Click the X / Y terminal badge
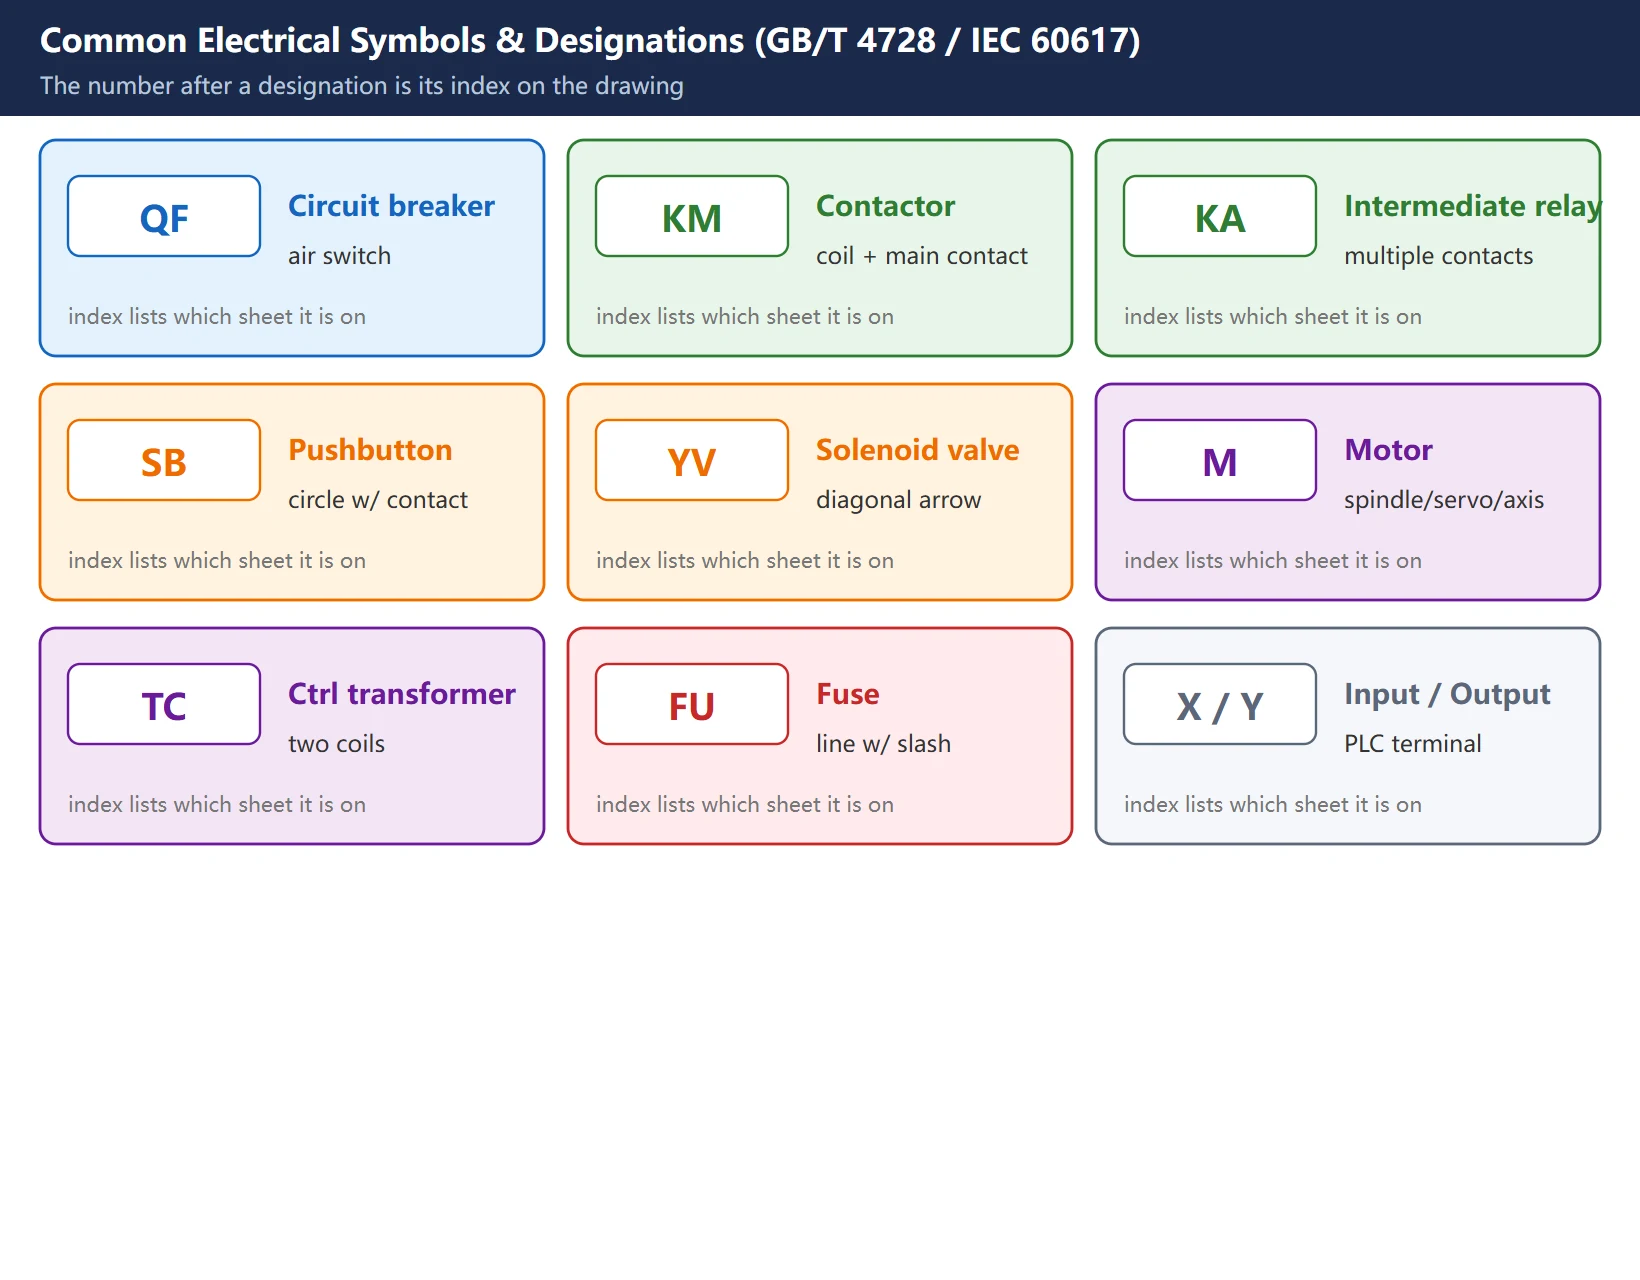The image size is (1640, 1280). coord(1220,704)
